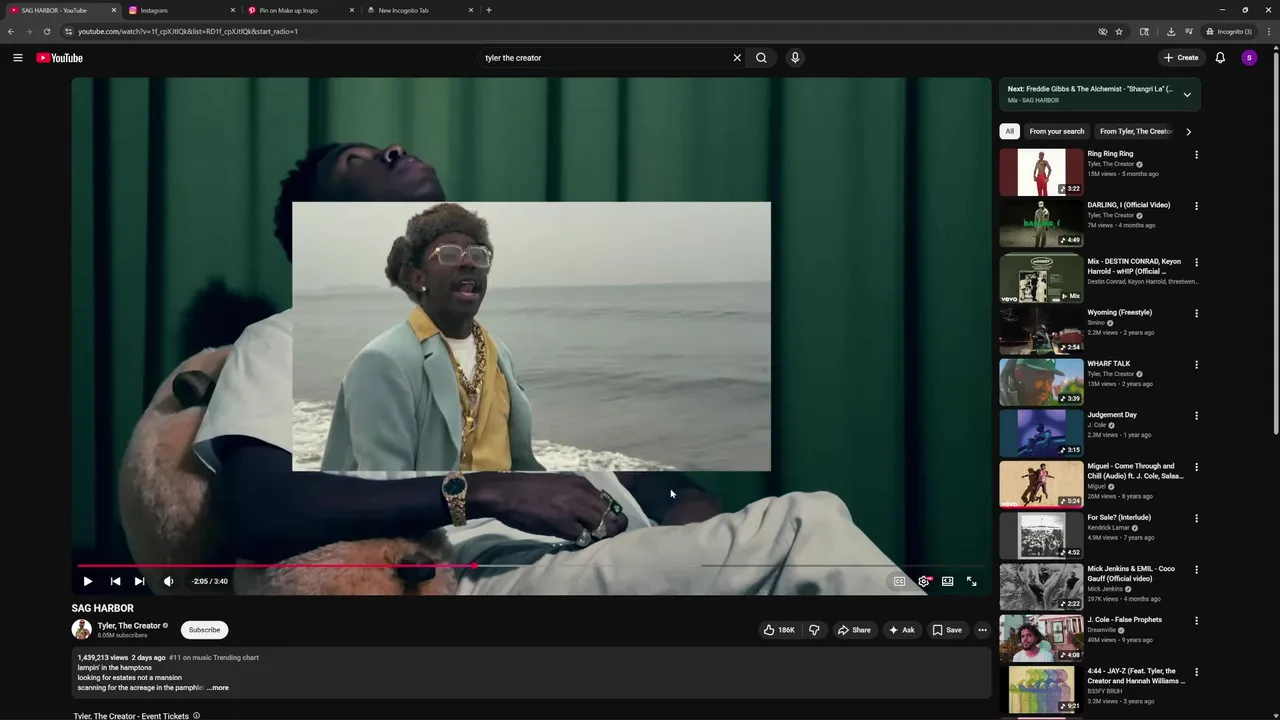Open DARLING, I (Official Video) title

pyautogui.click(x=1128, y=205)
